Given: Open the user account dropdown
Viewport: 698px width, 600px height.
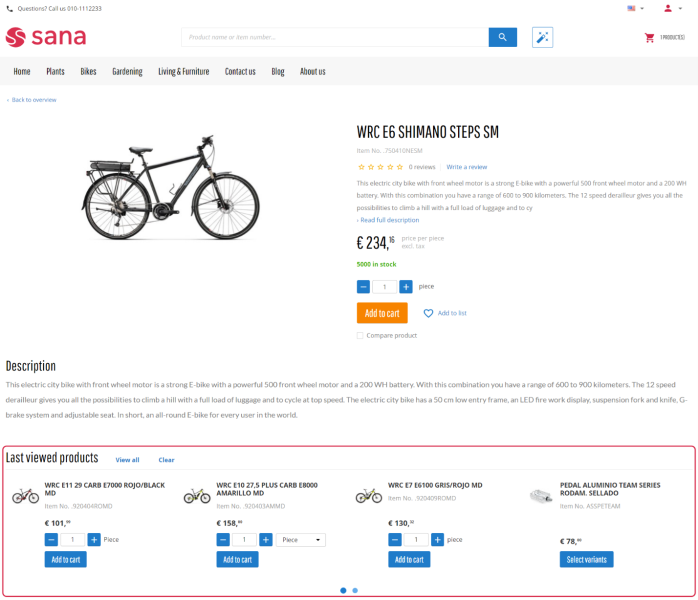Looking at the screenshot, I should (x=669, y=8).
